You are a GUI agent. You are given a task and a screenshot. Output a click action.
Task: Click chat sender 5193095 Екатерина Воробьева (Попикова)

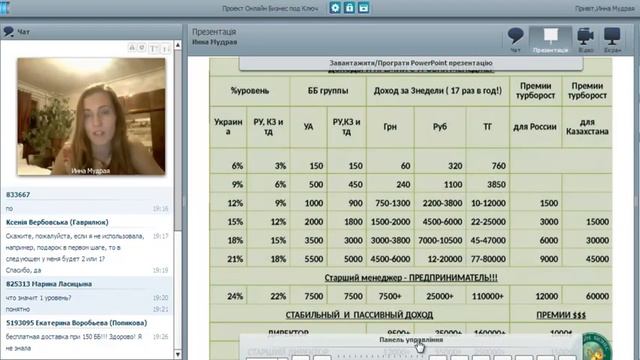coord(76,323)
